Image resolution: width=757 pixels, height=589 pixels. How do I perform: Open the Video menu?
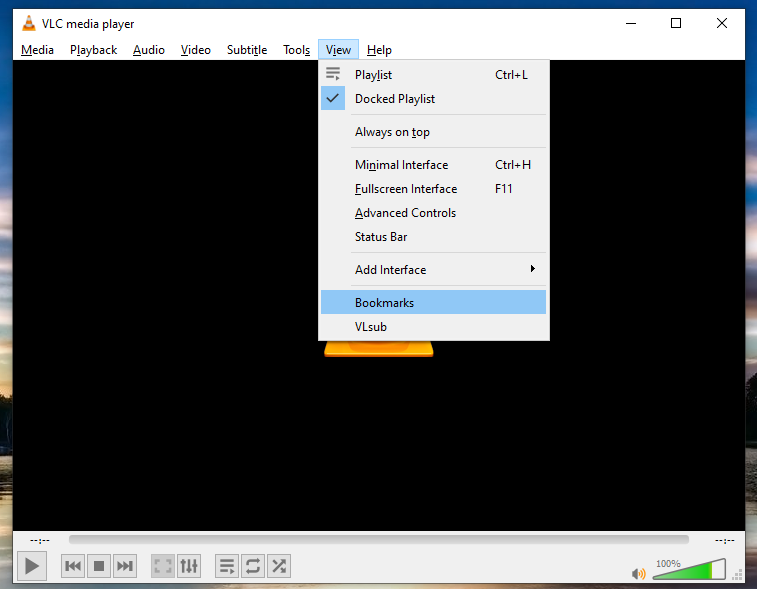[196, 50]
